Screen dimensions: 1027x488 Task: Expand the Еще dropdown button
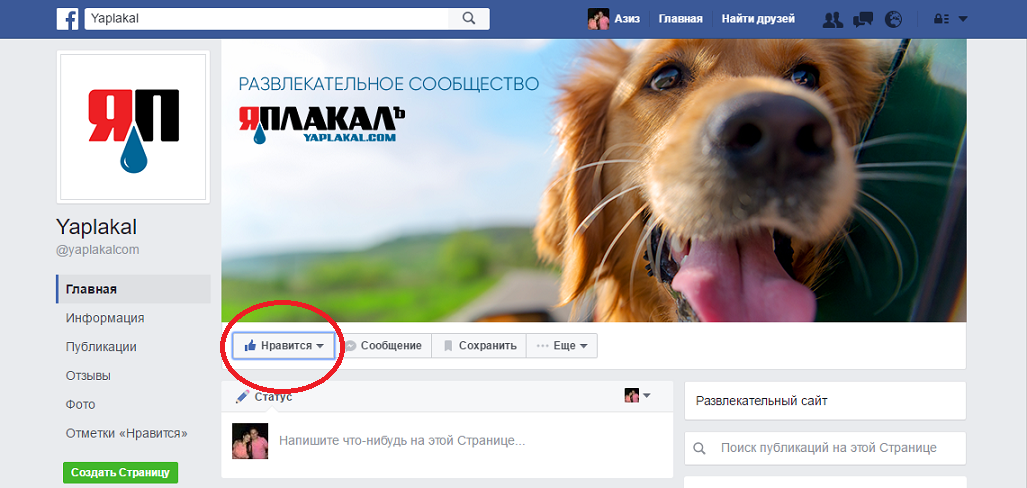pyautogui.click(x=562, y=346)
